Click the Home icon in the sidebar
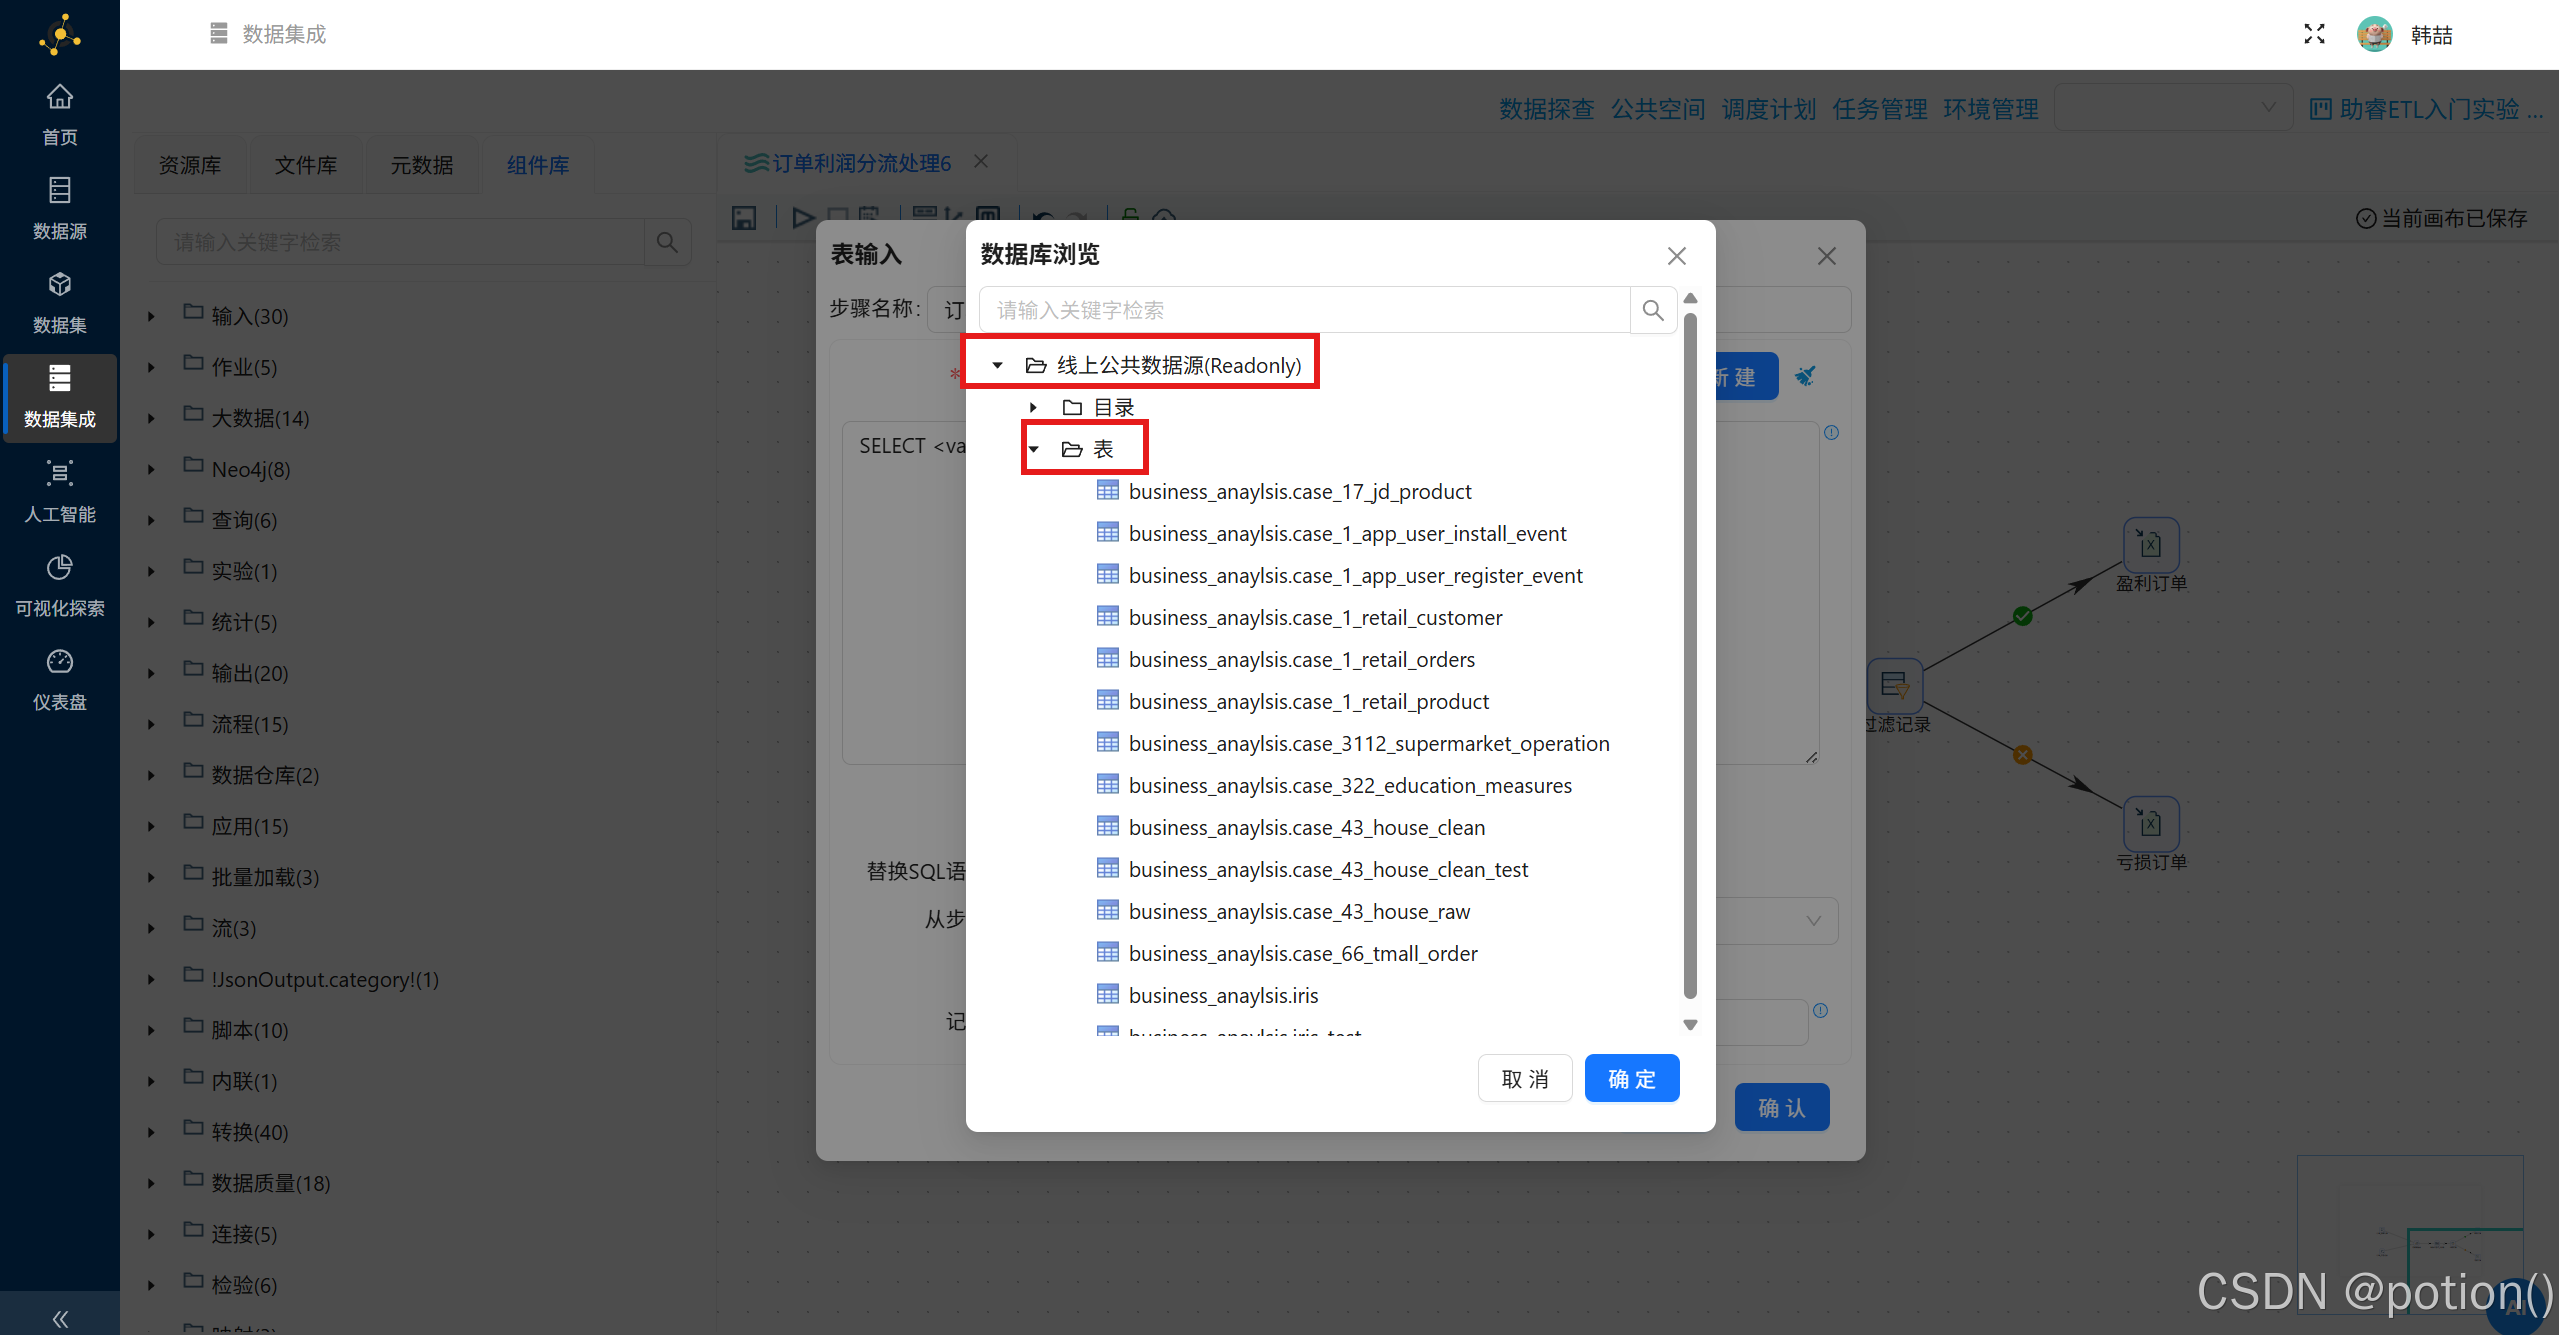 point(60,98)
